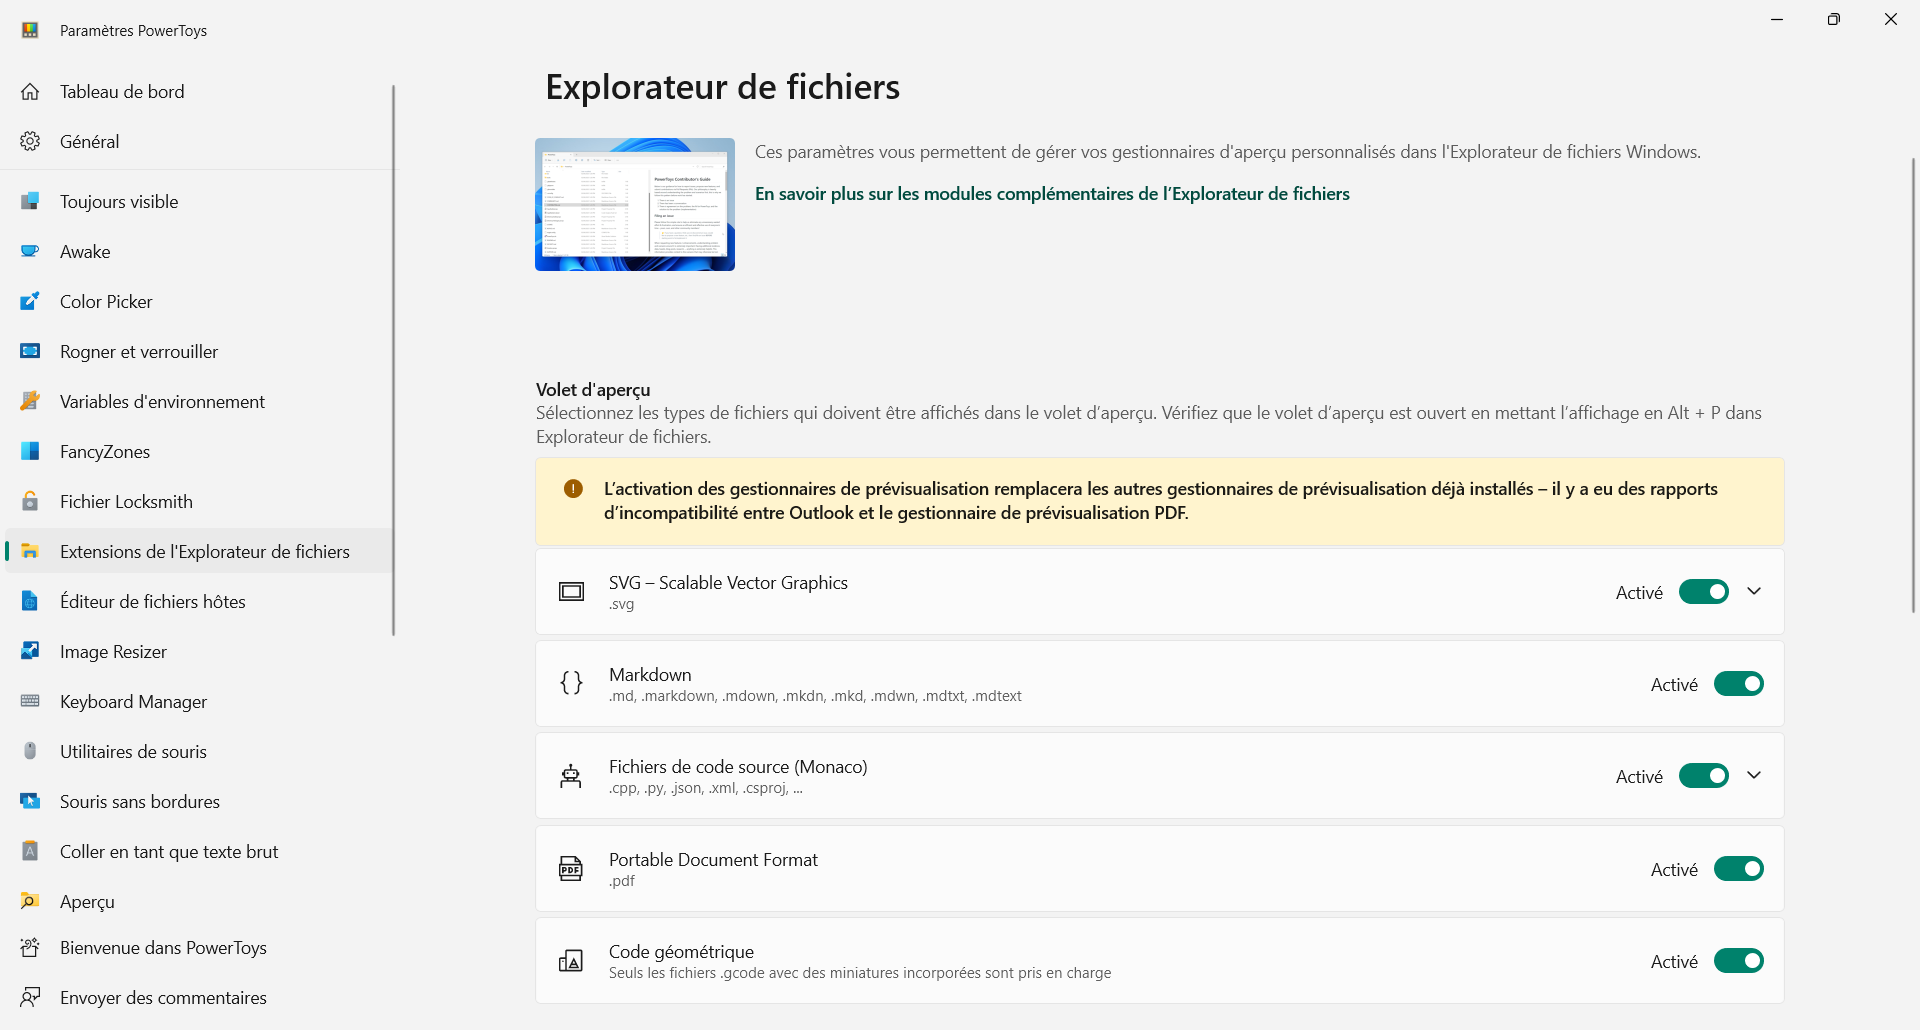This screenshot has height=1030, width=1920.
Task: Click the Extensions de l'Explorateur folder icon
Action: [x=30, y=552]
